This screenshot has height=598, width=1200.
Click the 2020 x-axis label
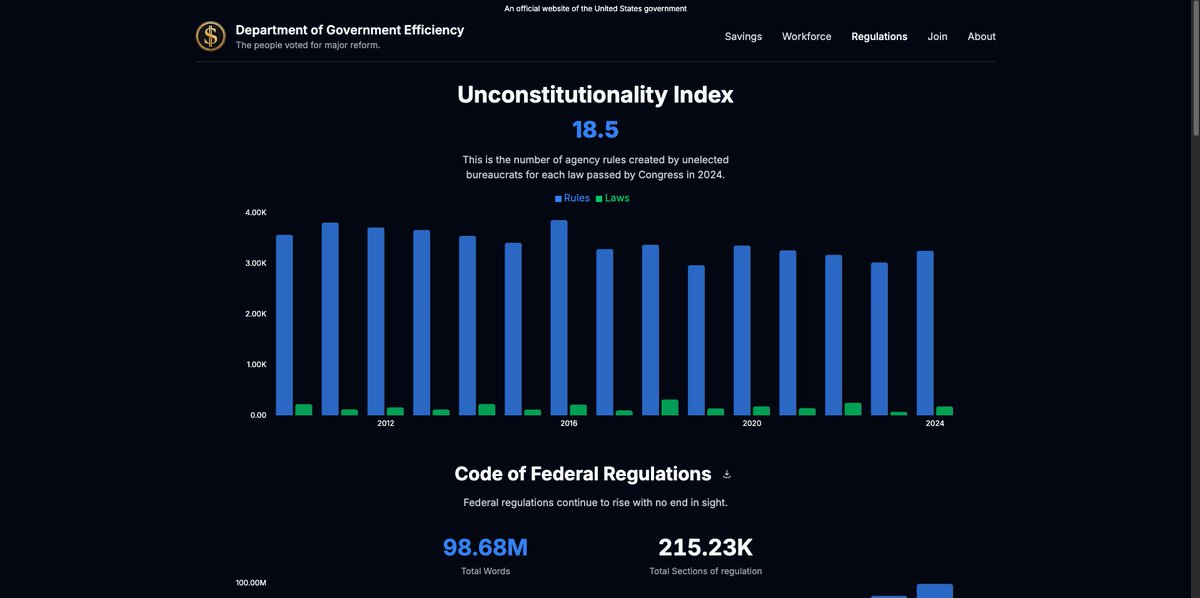pyautogui.click(x=752, y=423)
